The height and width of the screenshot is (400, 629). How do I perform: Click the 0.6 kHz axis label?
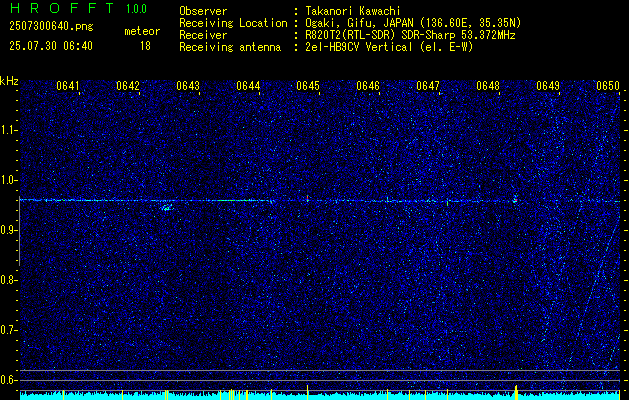8,380
